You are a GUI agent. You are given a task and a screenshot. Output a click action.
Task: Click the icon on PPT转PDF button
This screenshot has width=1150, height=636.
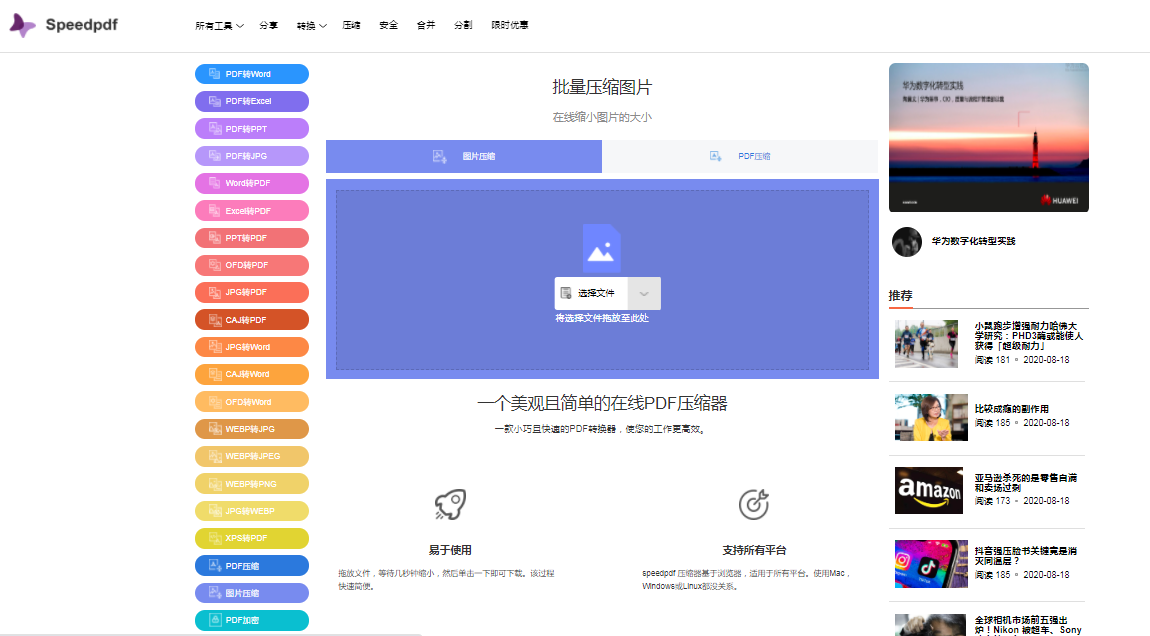215,238
